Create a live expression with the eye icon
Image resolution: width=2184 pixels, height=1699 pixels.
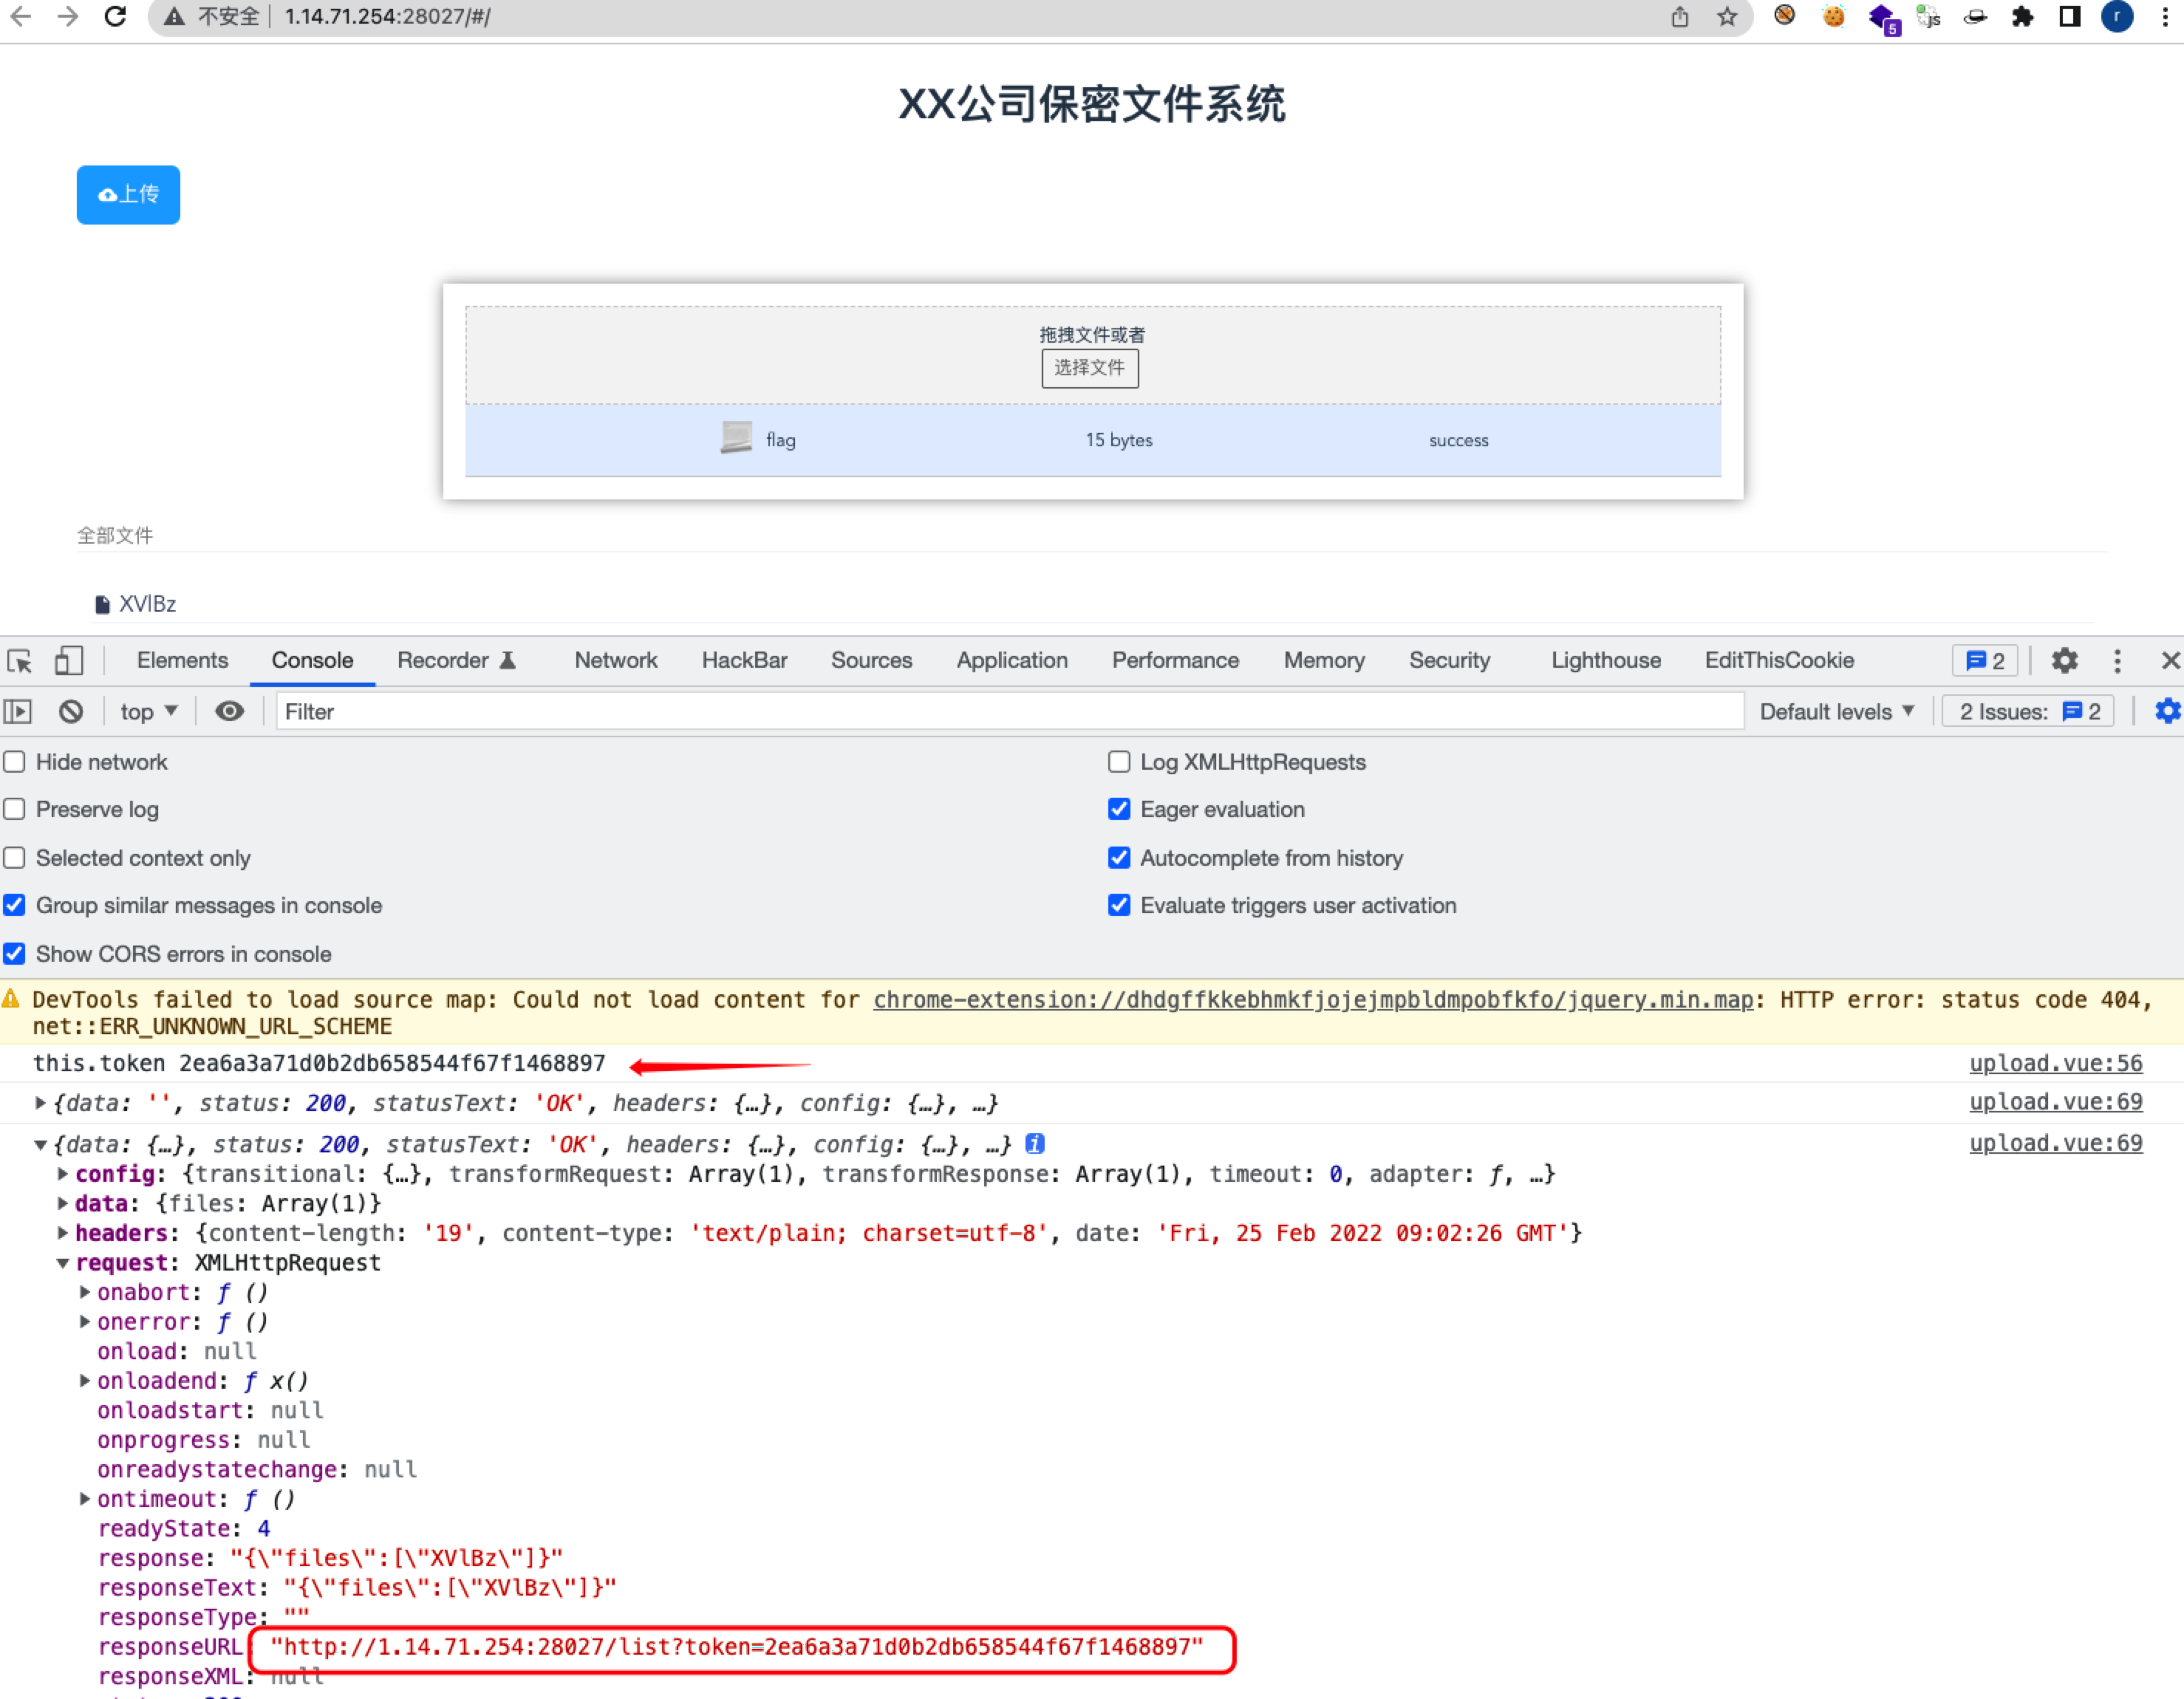tap(230, 711)
